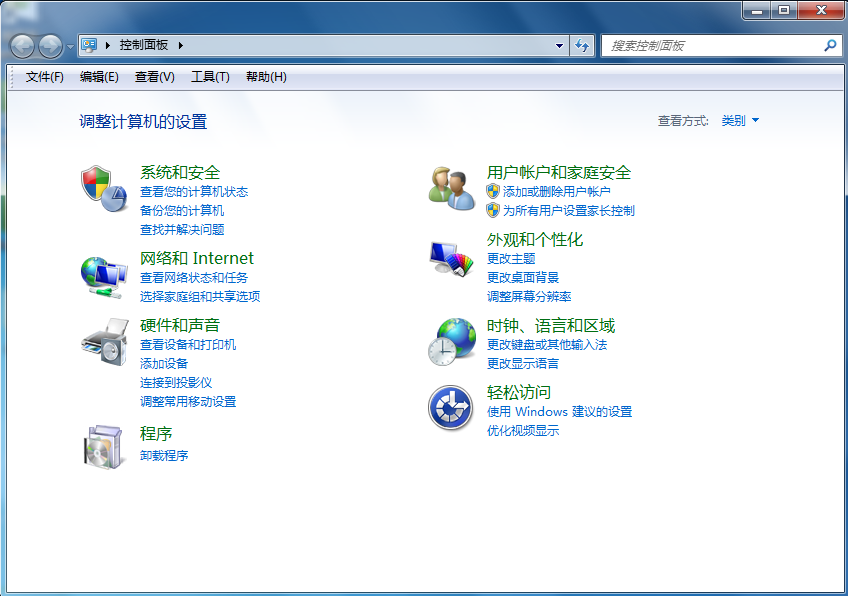Click 查看您的计算机状态 link
848x596 pixels.
pos(194,191)
